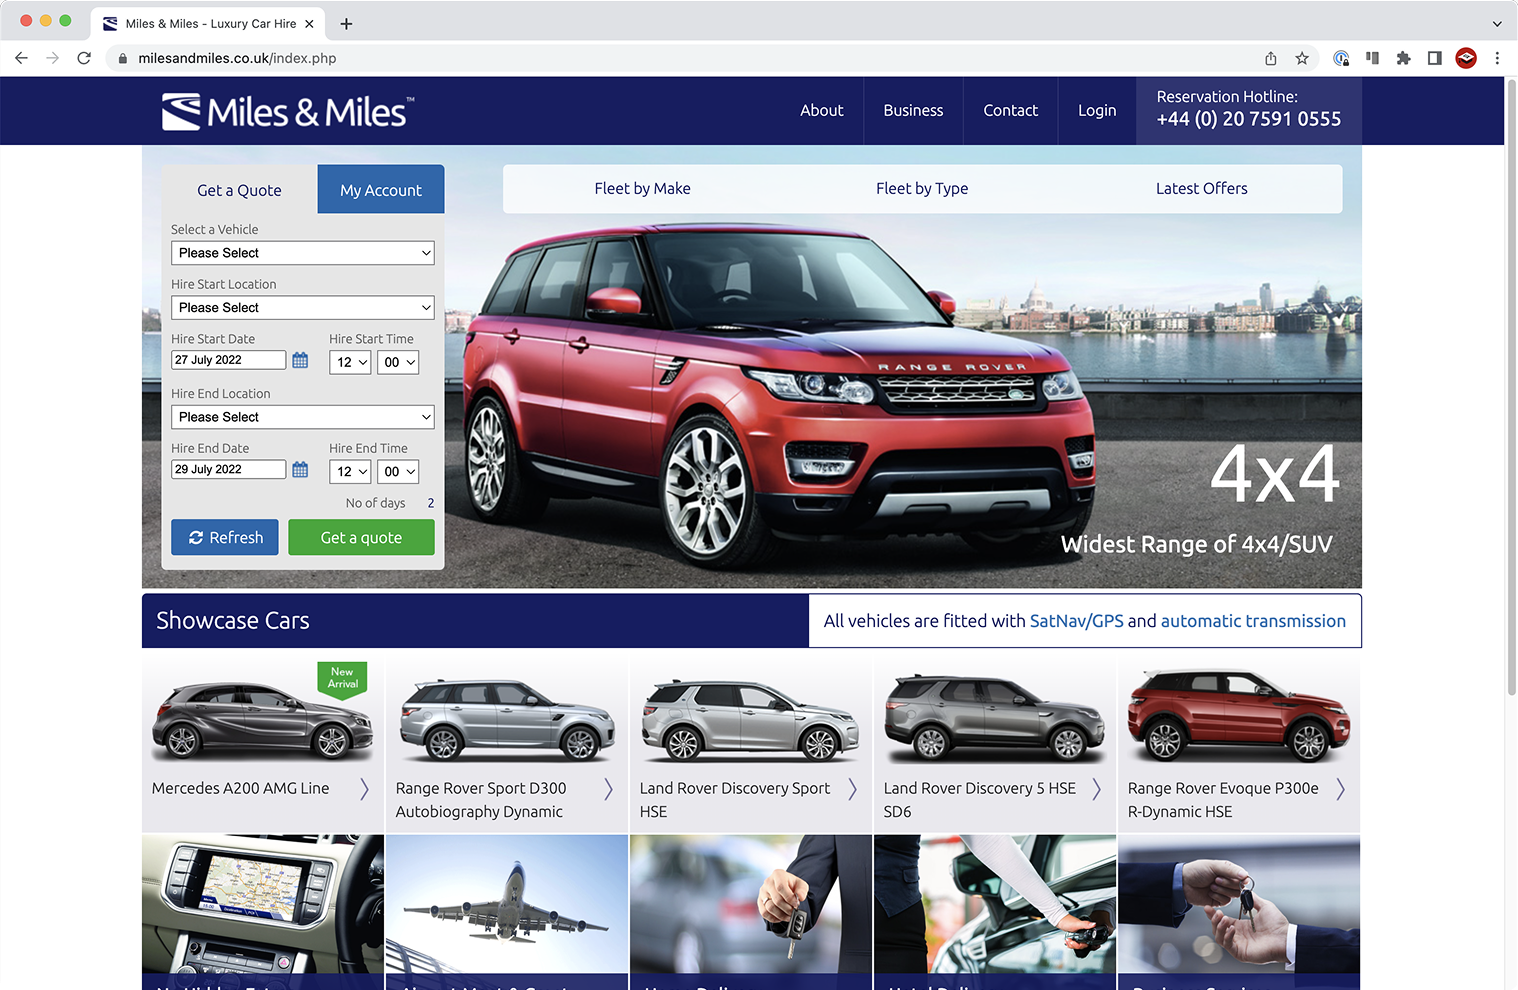Click the green Get a quote button
This screenshot has width=1518, height=990.
361,537
